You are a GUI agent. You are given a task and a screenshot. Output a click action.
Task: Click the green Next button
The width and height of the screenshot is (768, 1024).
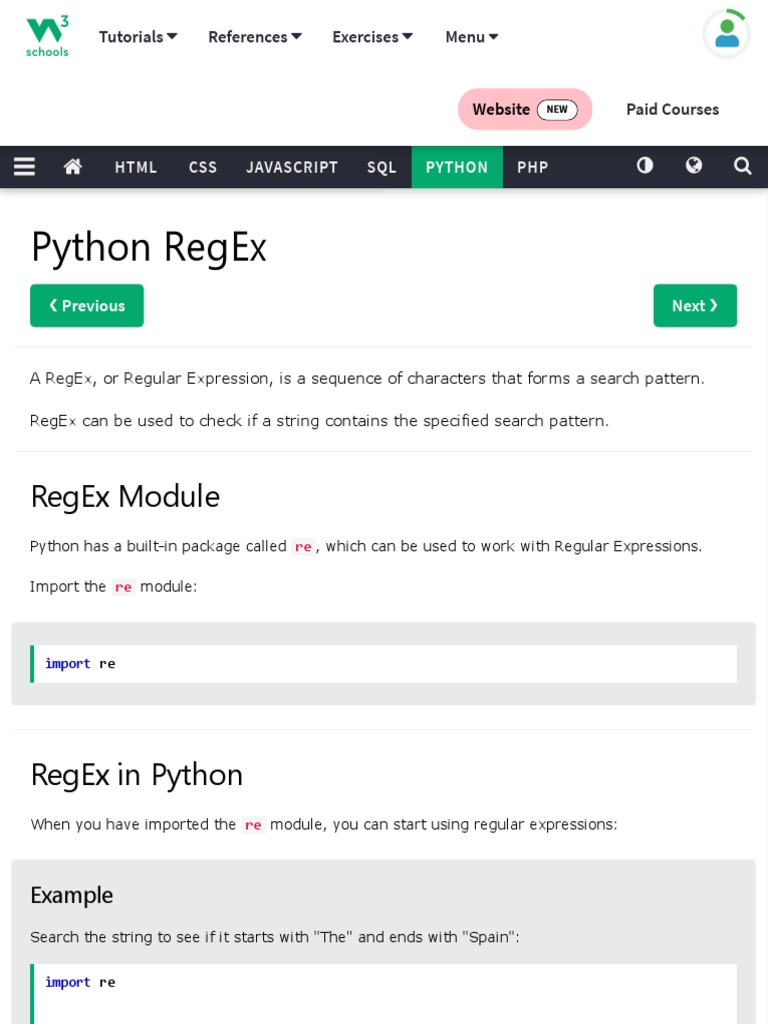(695, 306)
